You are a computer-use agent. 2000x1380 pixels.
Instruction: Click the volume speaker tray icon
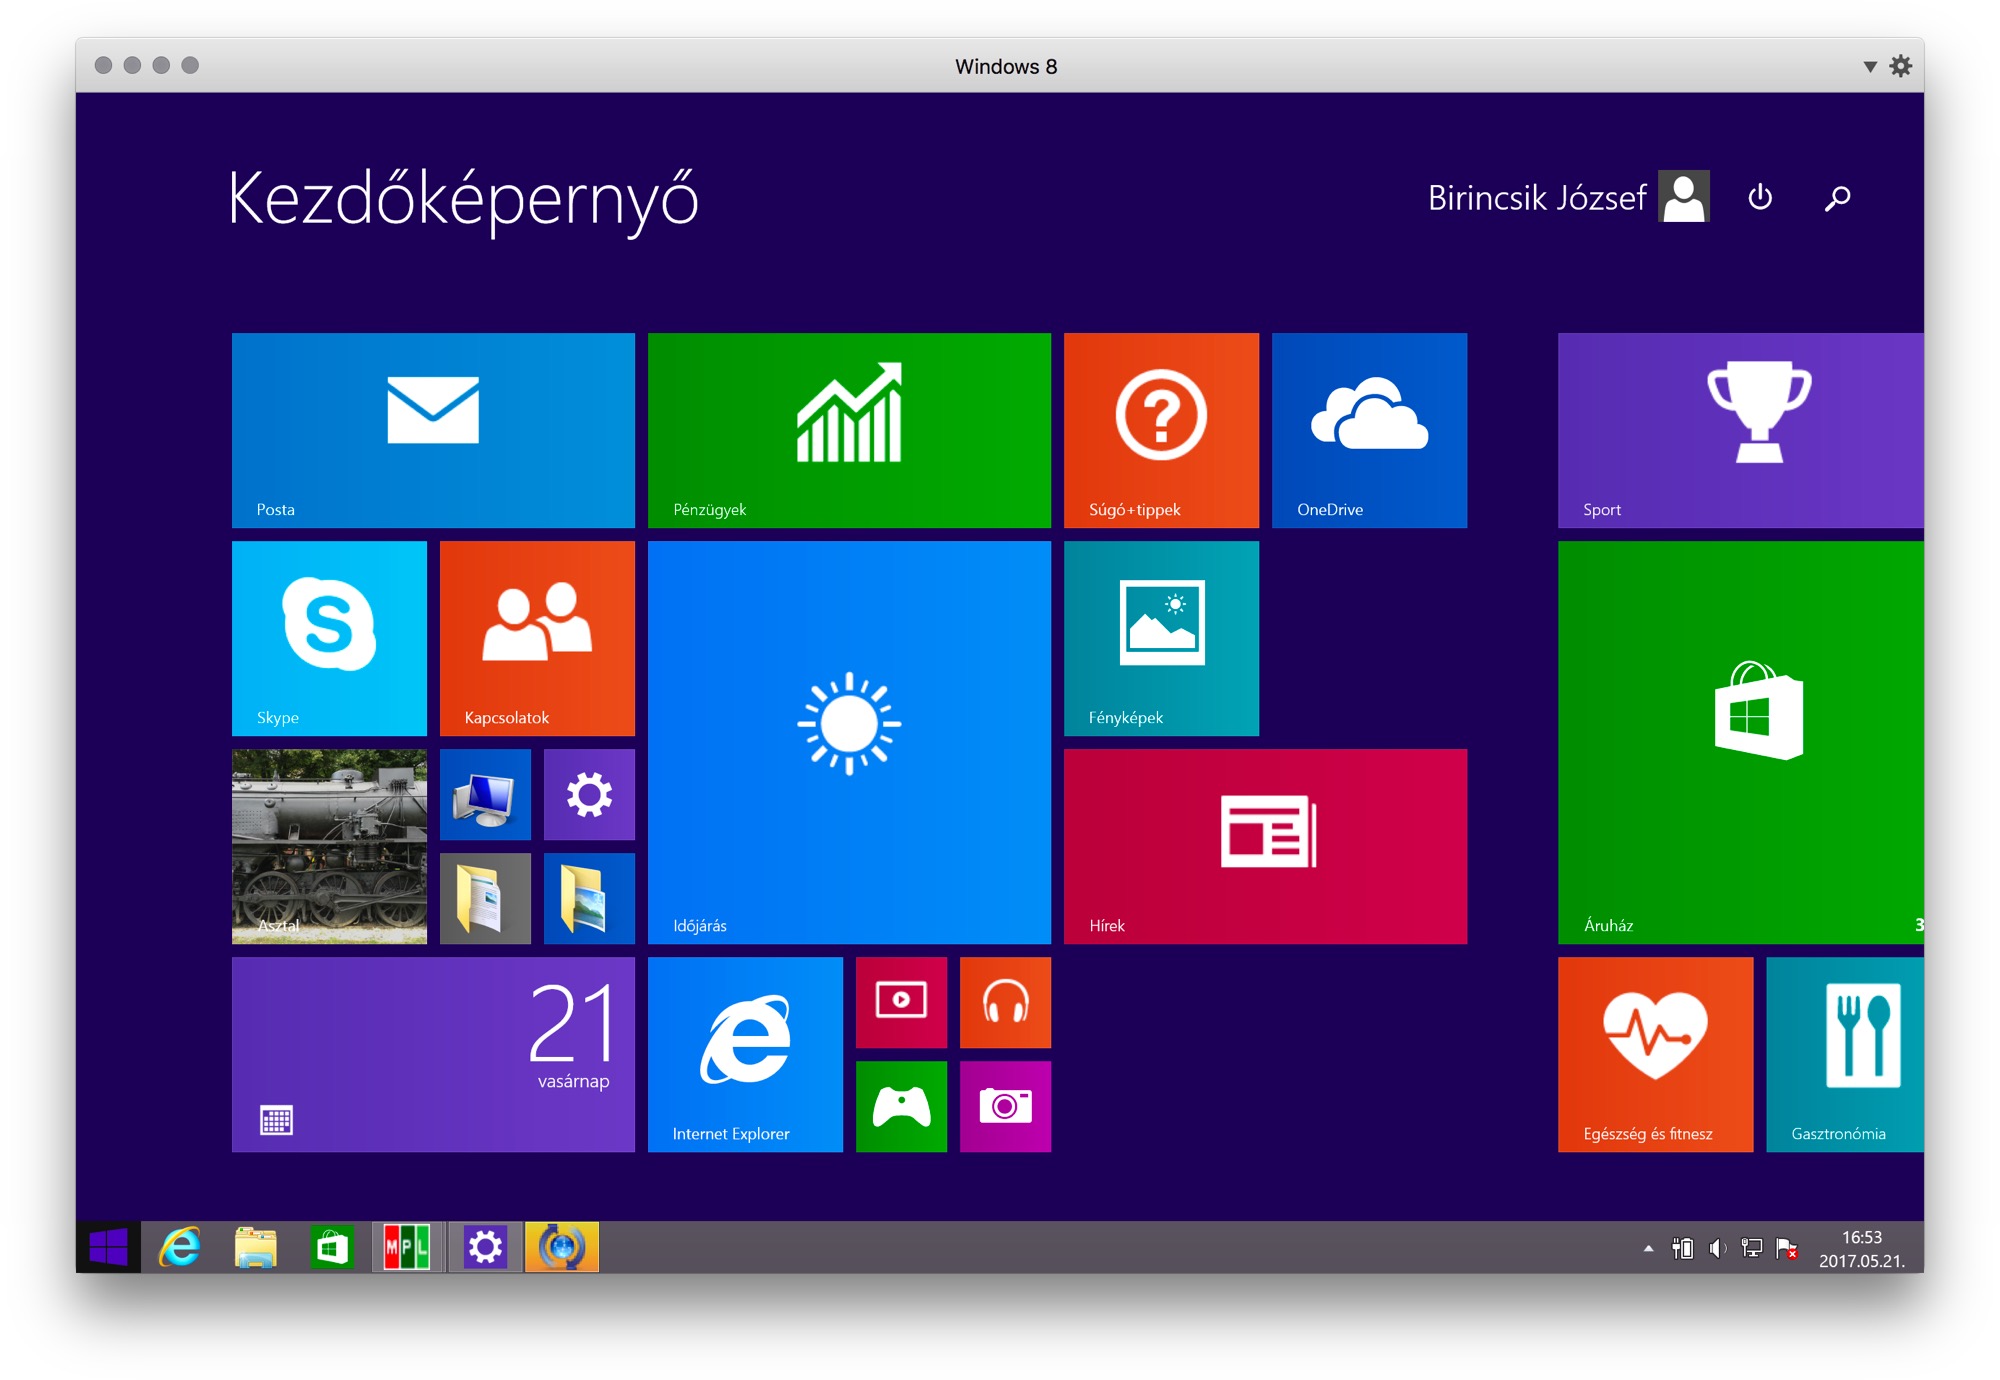1717,1248
